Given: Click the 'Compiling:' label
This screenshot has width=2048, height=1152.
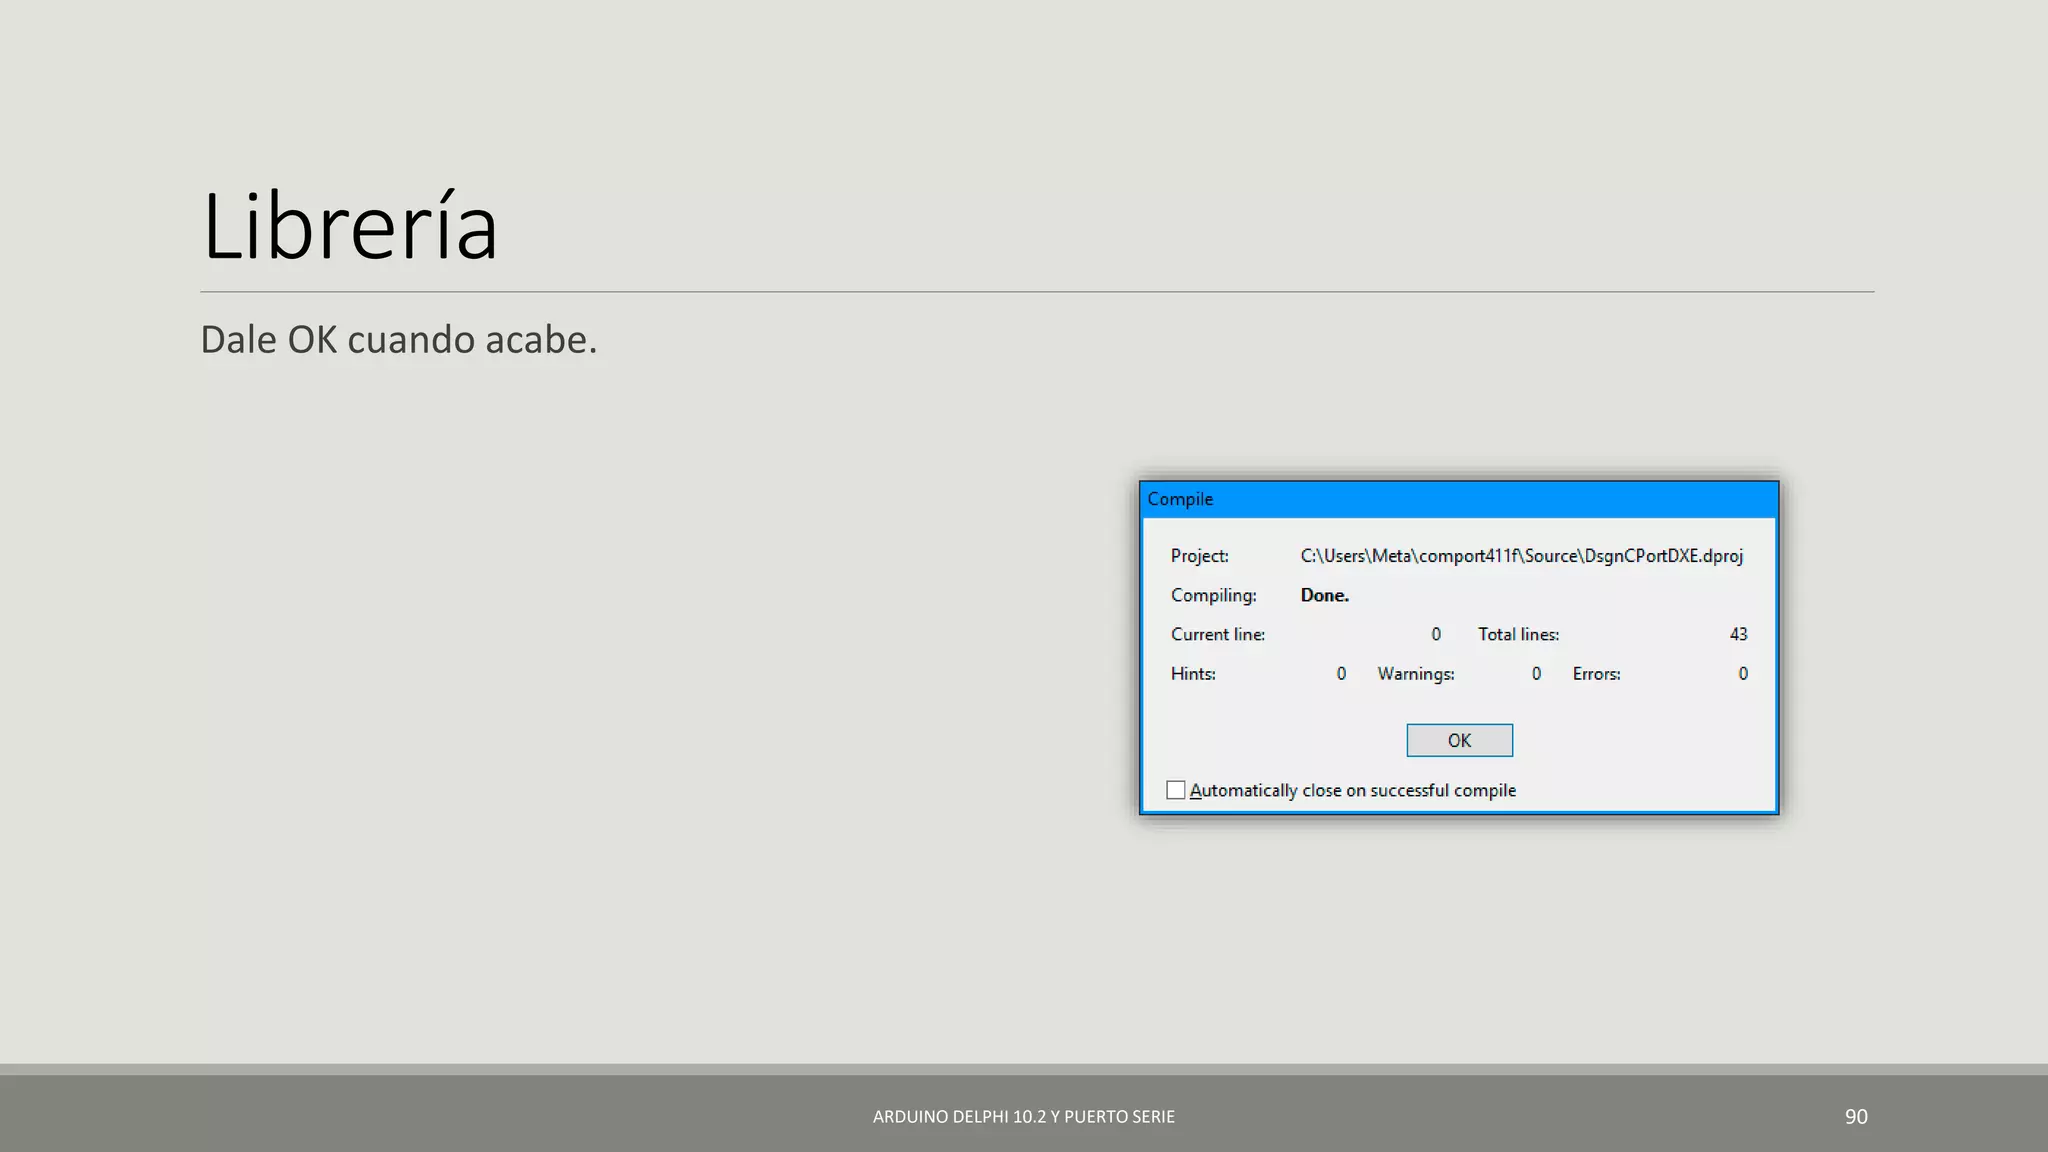Looking at the screenshot, I should (1213, 595).
